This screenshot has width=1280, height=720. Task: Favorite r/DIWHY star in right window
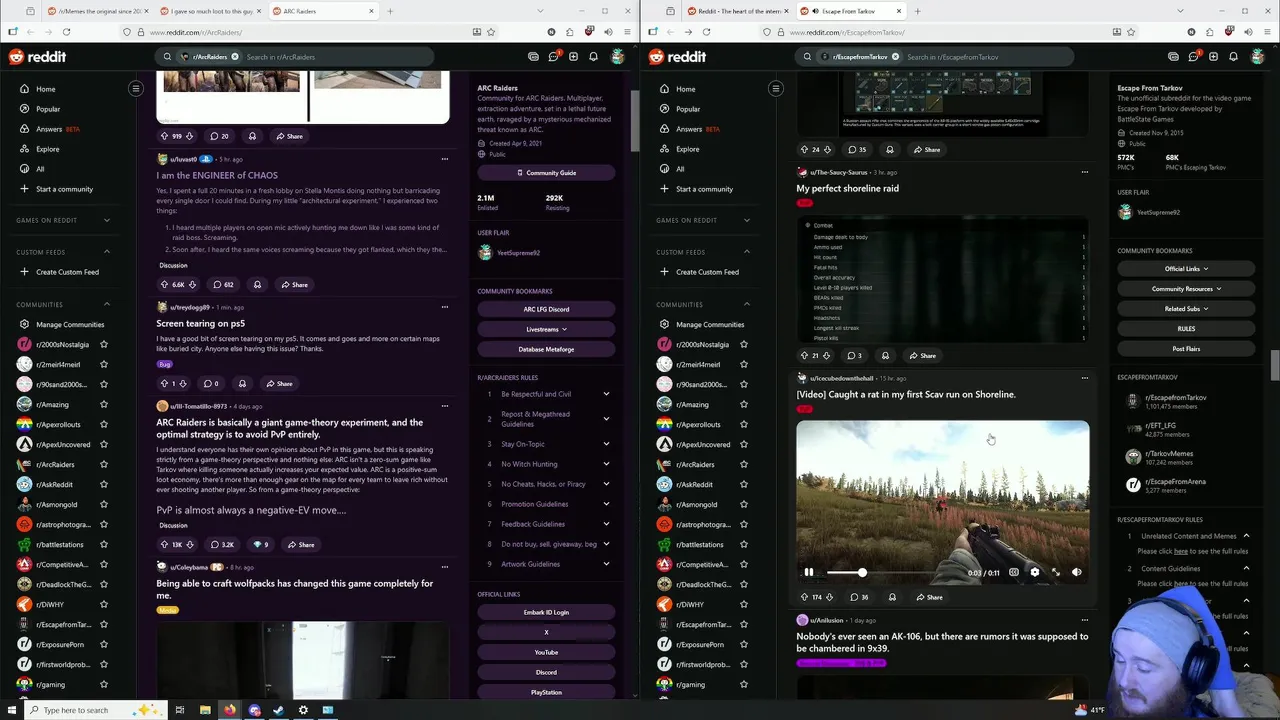pyautogui.click(x=744, y=604)
